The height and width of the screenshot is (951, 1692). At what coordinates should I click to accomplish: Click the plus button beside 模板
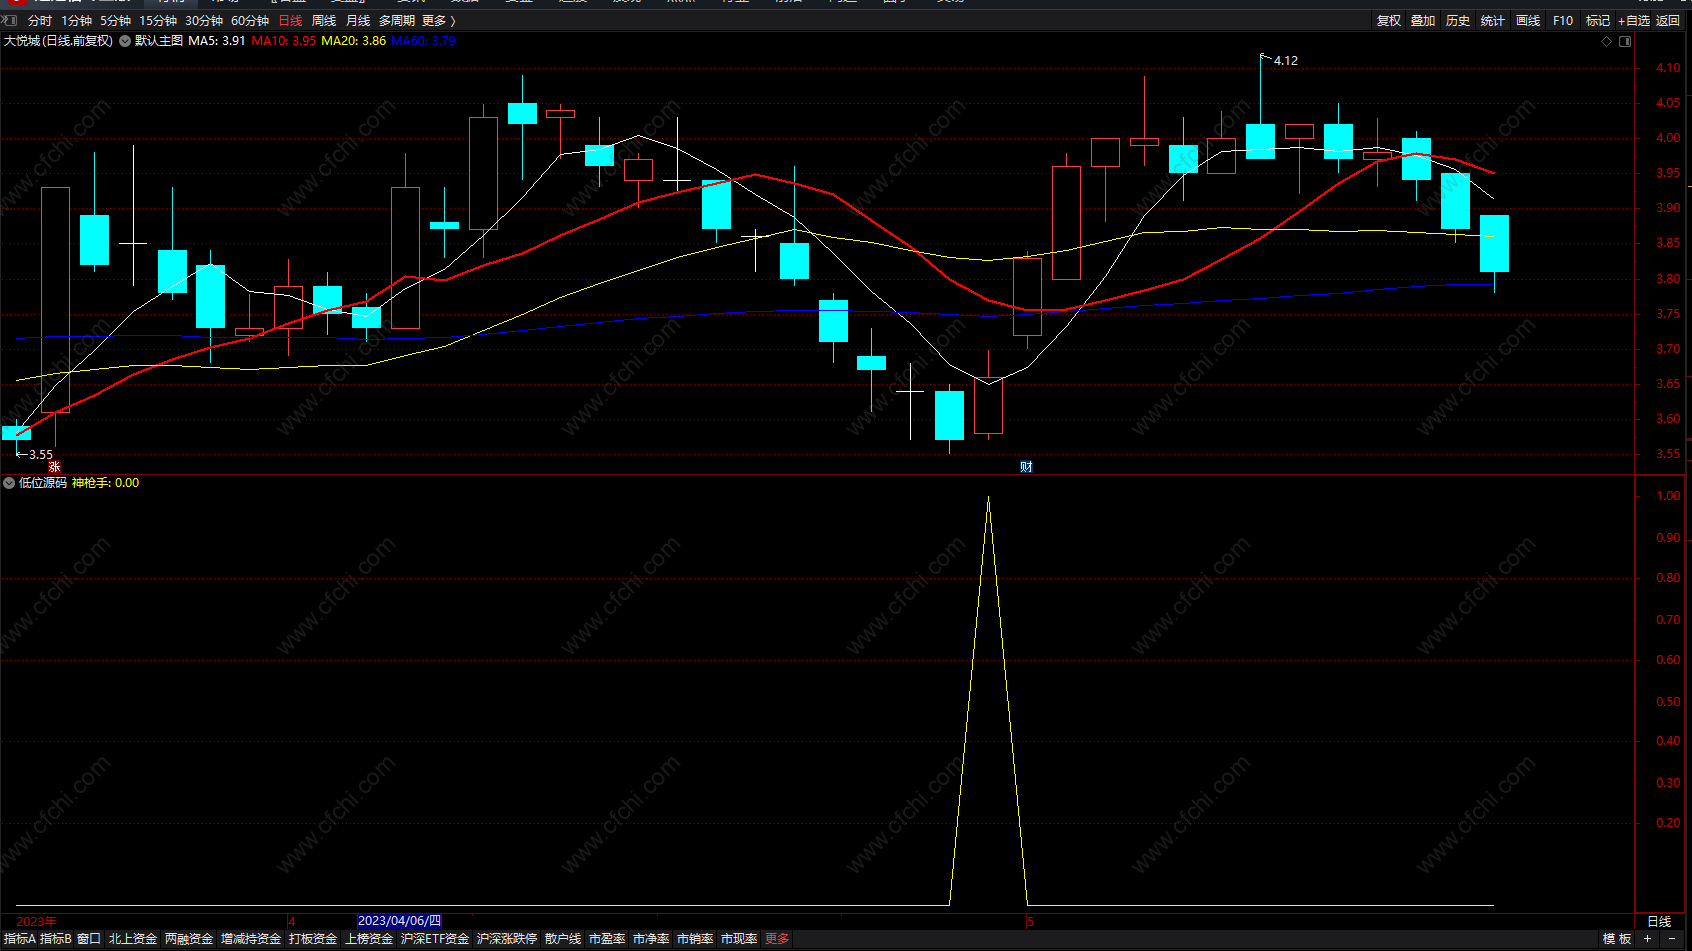click(1647, 938)
